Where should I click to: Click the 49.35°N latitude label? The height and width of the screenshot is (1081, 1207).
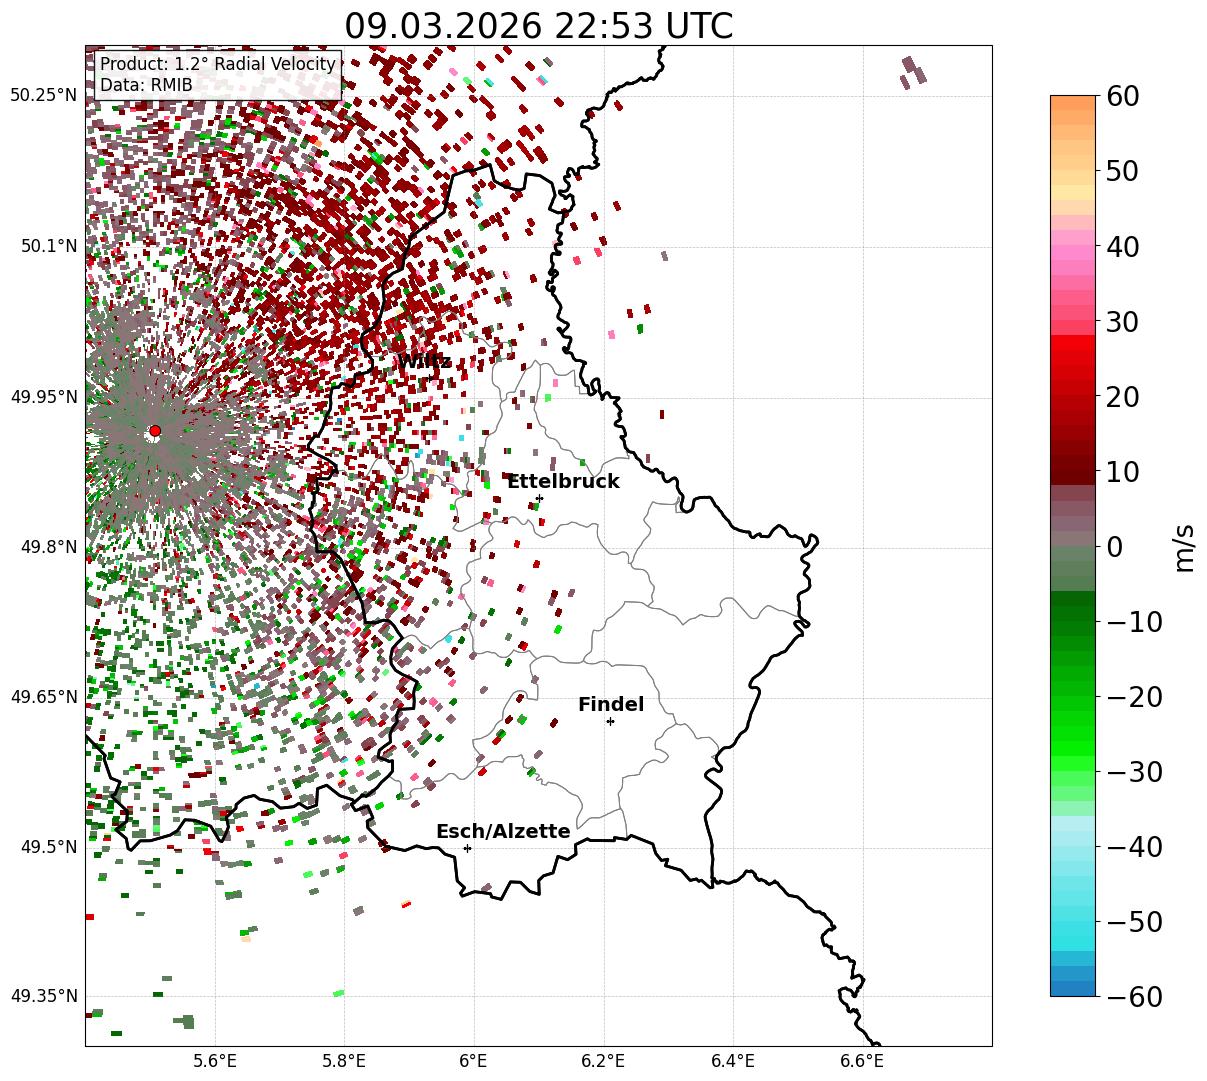43,996
